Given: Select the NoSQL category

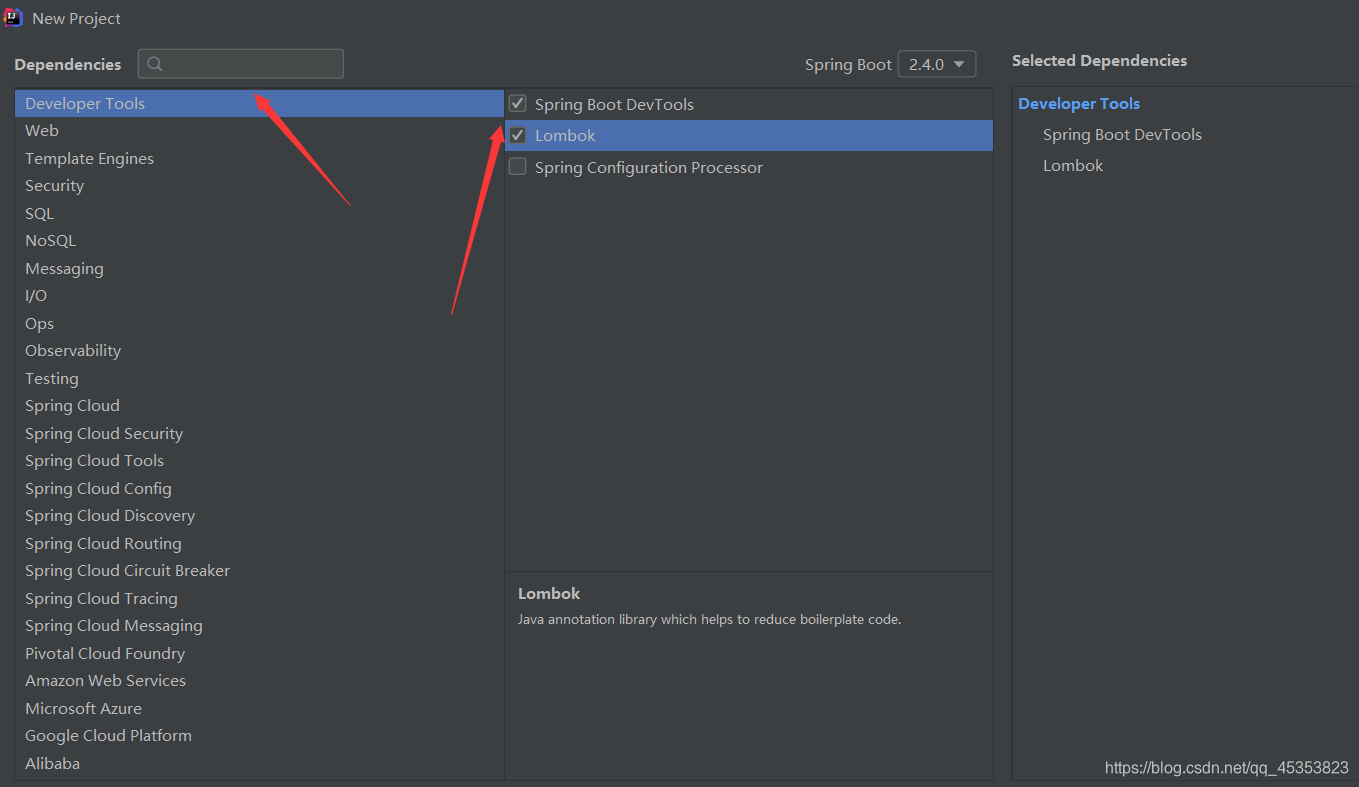Looking at the screenshot, I should tap(259, 240).
